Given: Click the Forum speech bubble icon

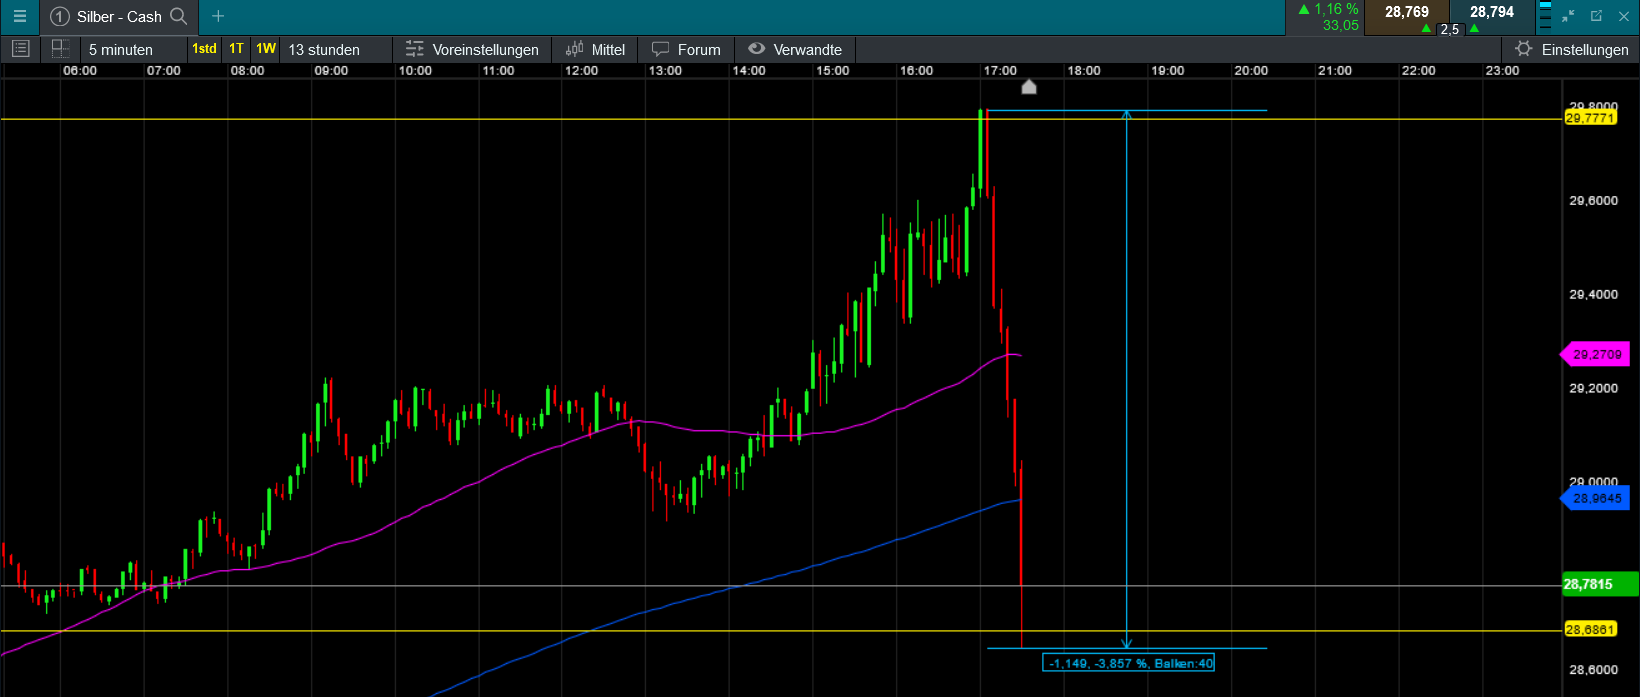Looking at the screenshot, I should click(660, 49).
